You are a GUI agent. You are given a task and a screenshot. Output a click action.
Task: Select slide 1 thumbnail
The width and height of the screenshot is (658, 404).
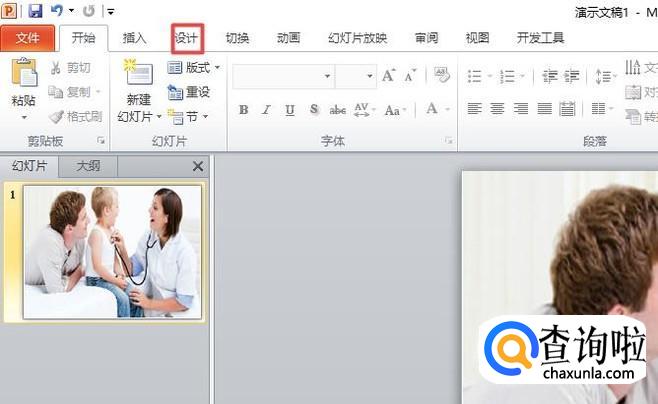tap(112, 253)
